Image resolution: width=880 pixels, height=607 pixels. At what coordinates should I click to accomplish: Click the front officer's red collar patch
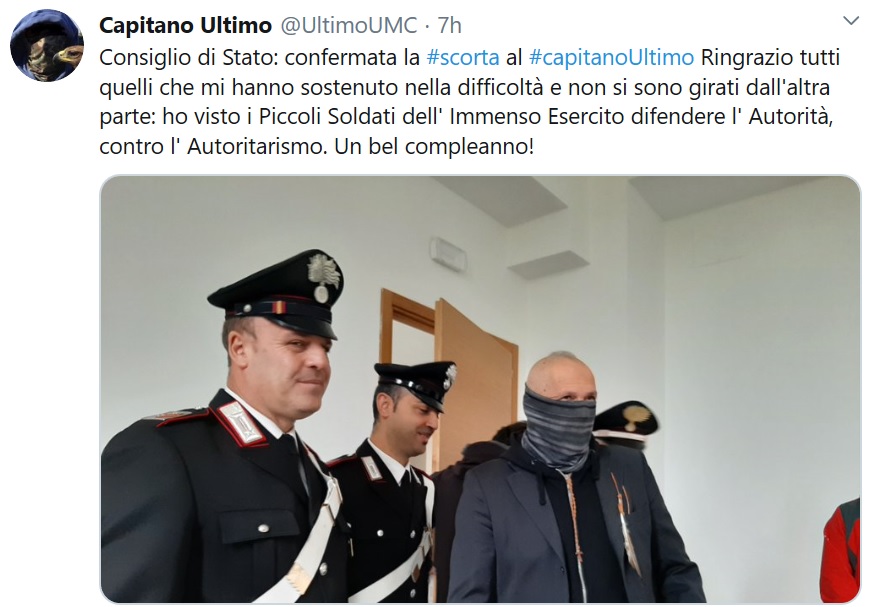click(x=242, y=422)
